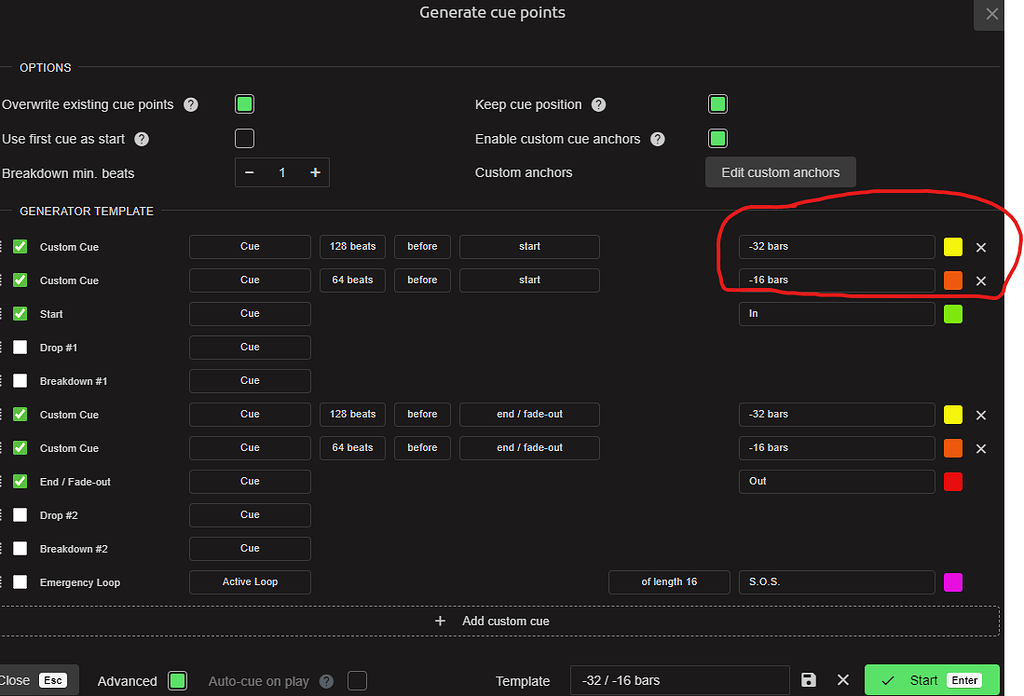The image size is (1024, 696).
Task: Discard template via the X icon beside save
Action: 843,680
